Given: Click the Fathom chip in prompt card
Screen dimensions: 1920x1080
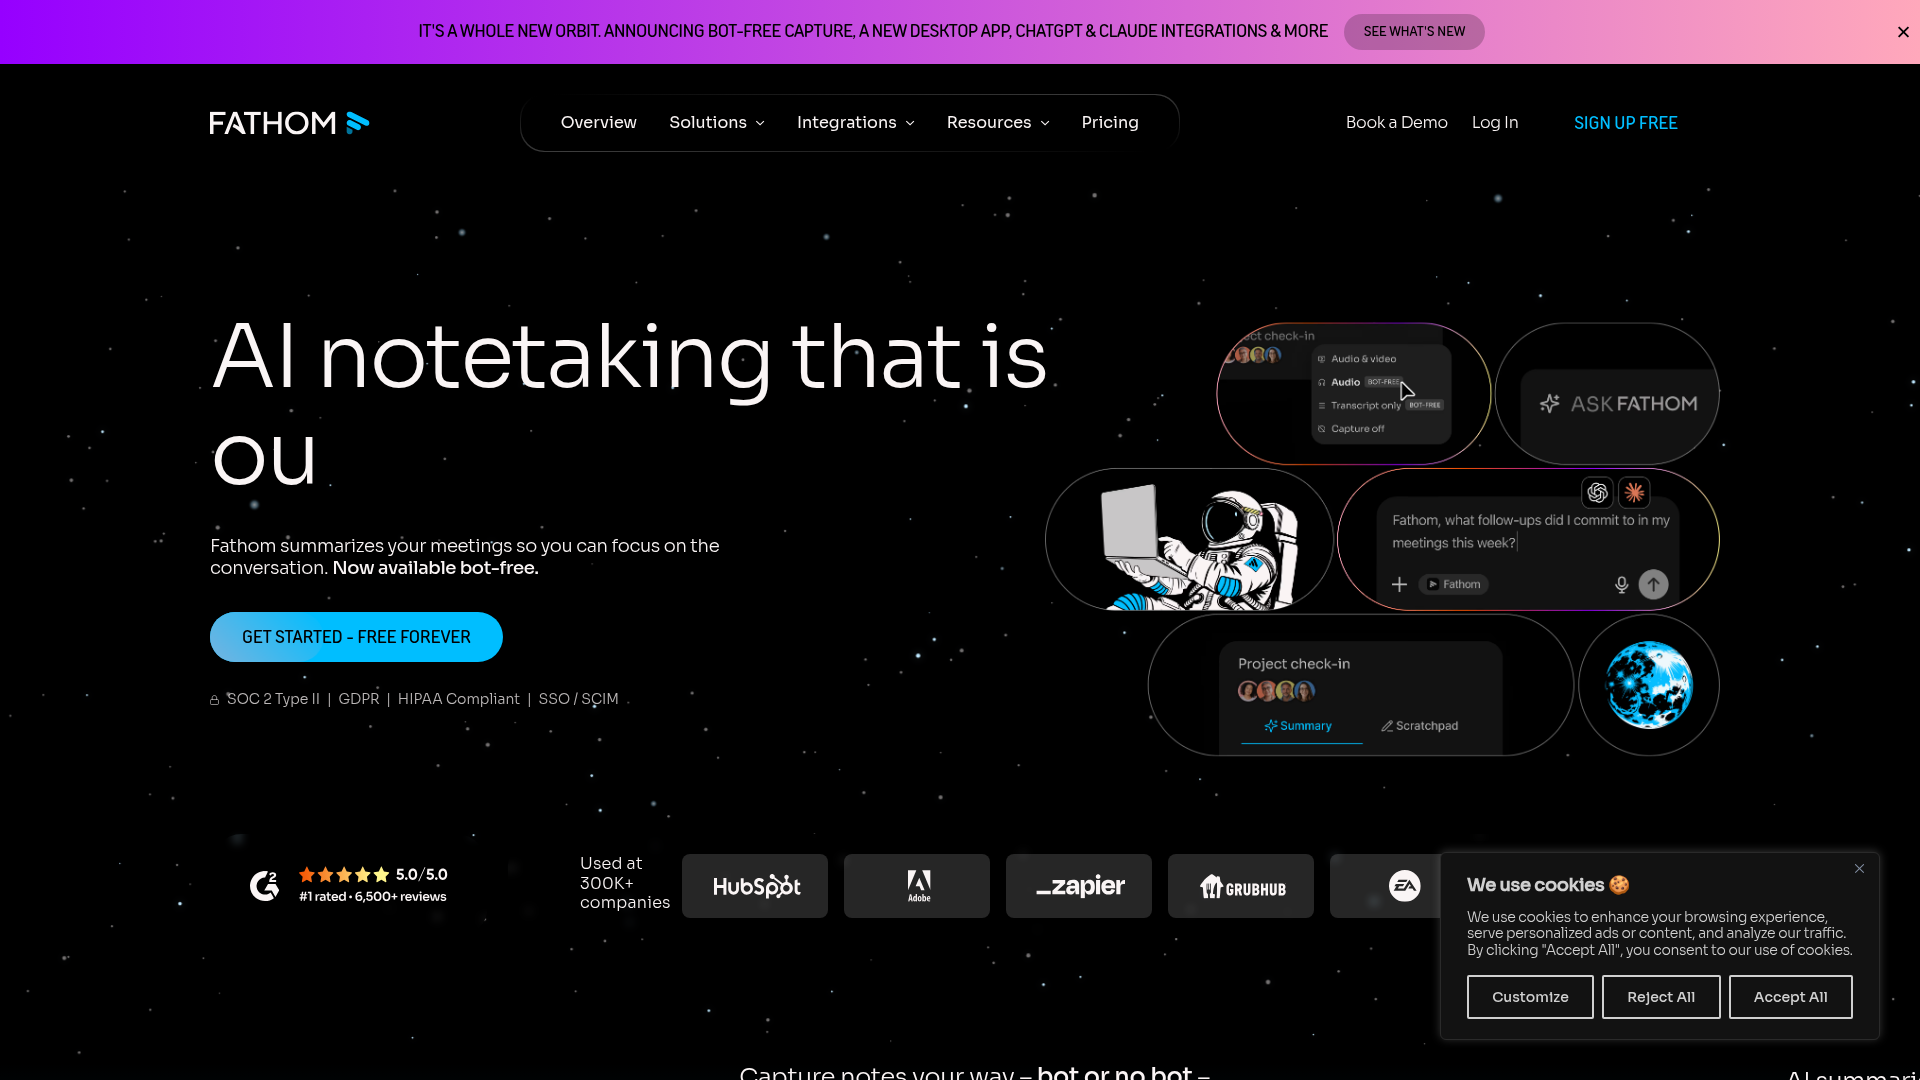Looking at the screenshot, I should pyautogui.click(x=1454, y=584).
